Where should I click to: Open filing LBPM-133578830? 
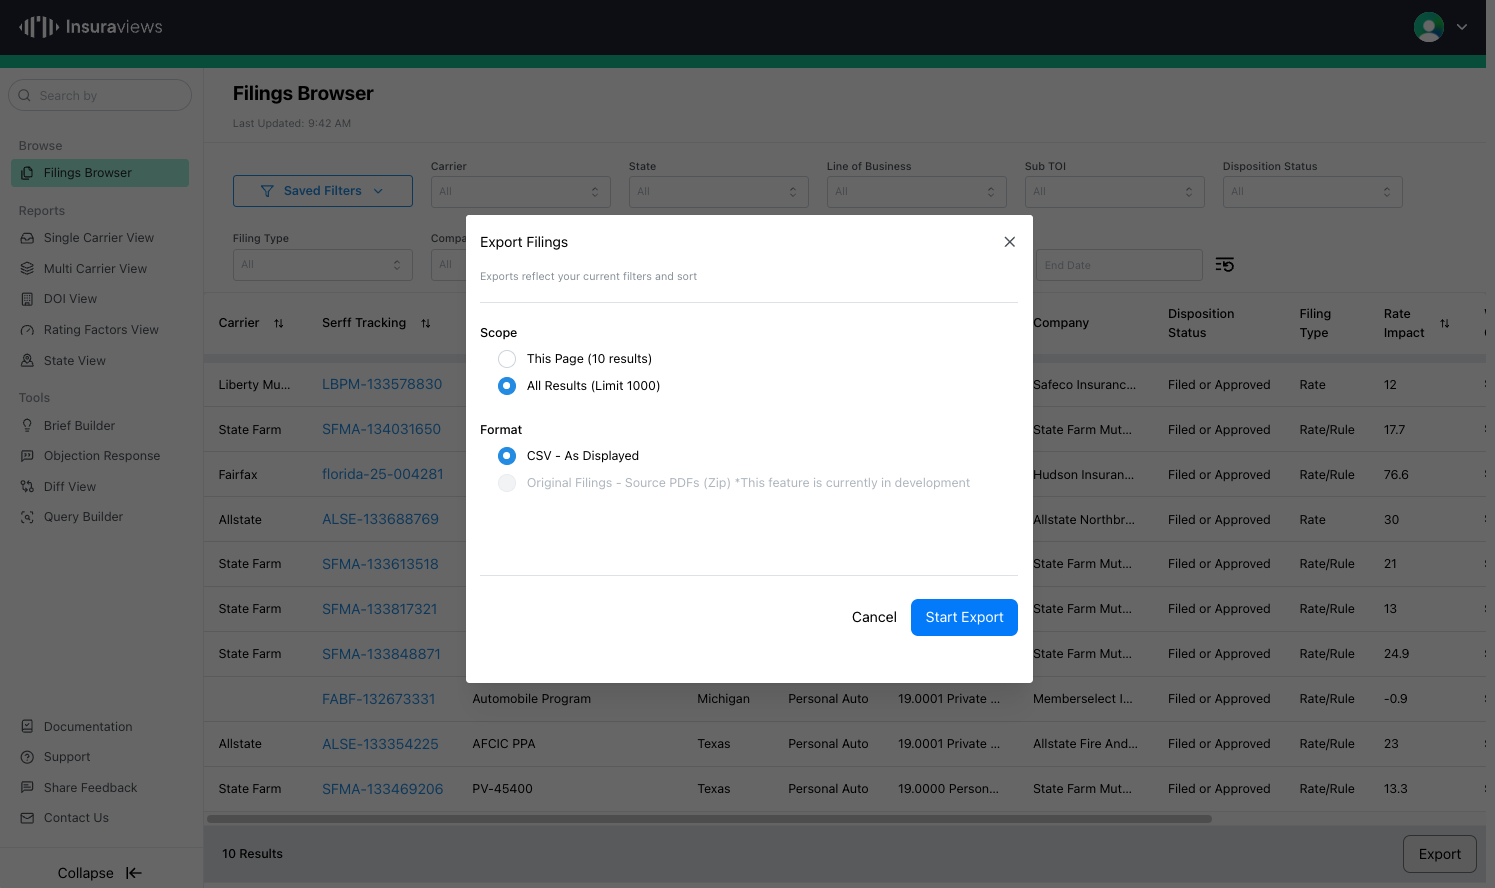(382, 384)
